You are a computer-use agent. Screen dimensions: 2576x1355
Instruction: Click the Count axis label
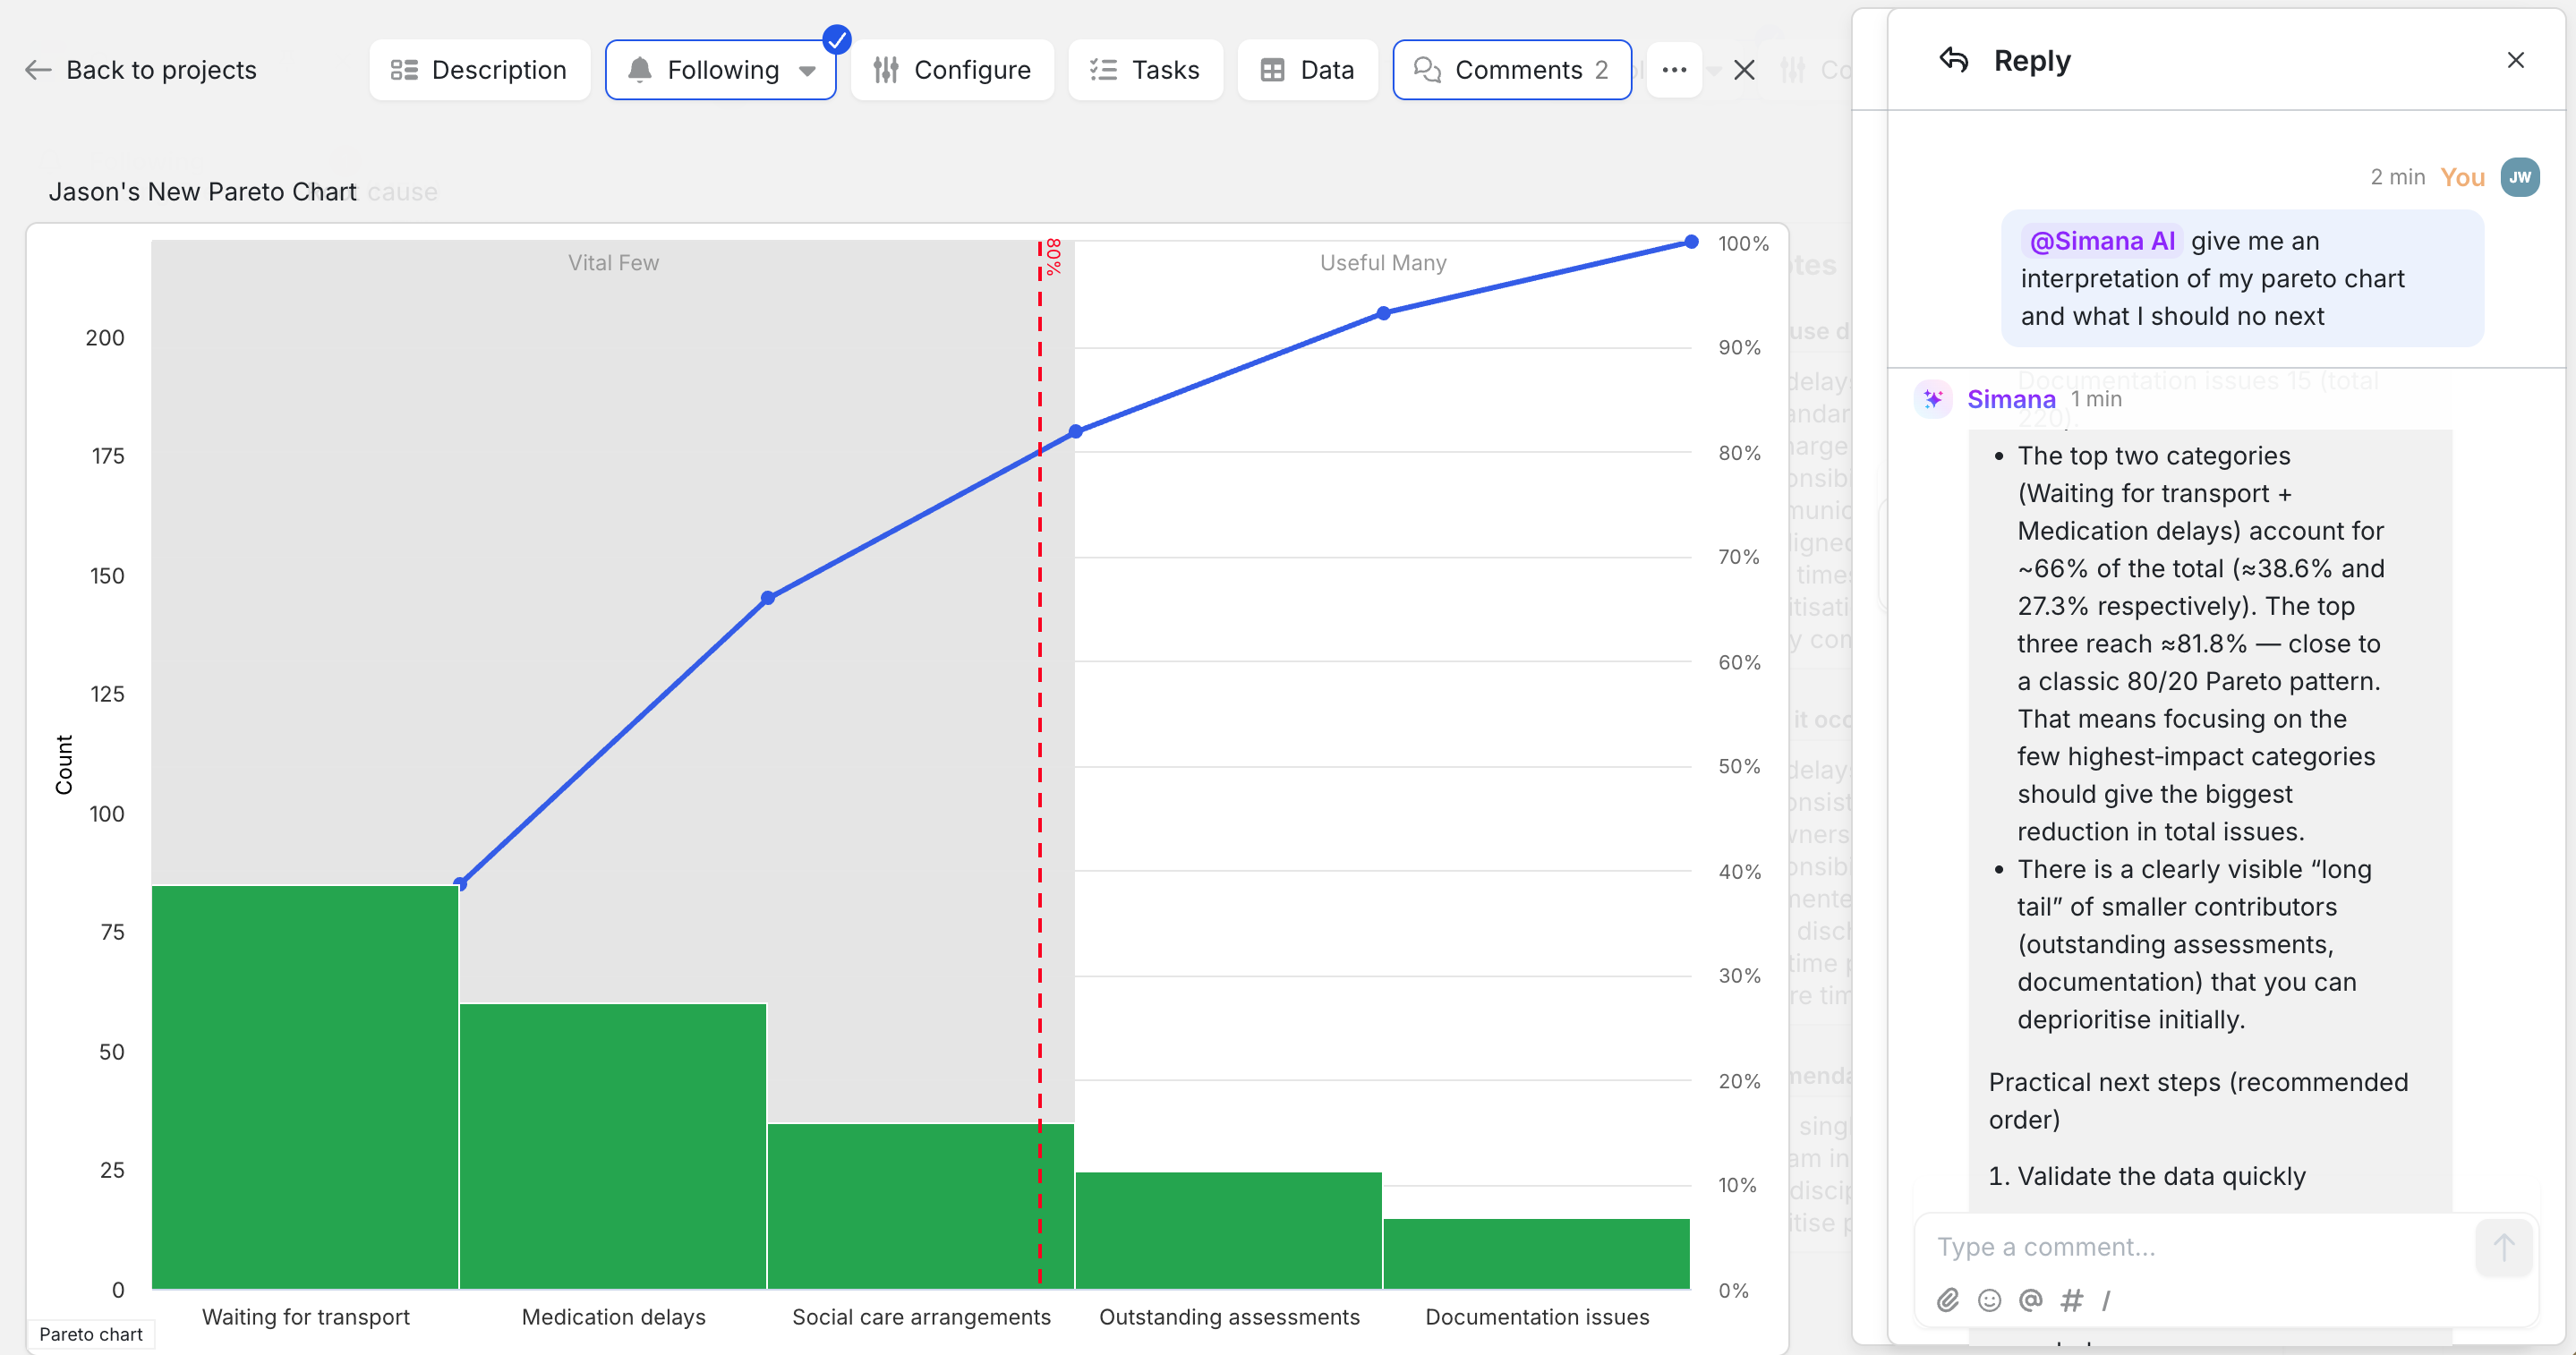64,765
